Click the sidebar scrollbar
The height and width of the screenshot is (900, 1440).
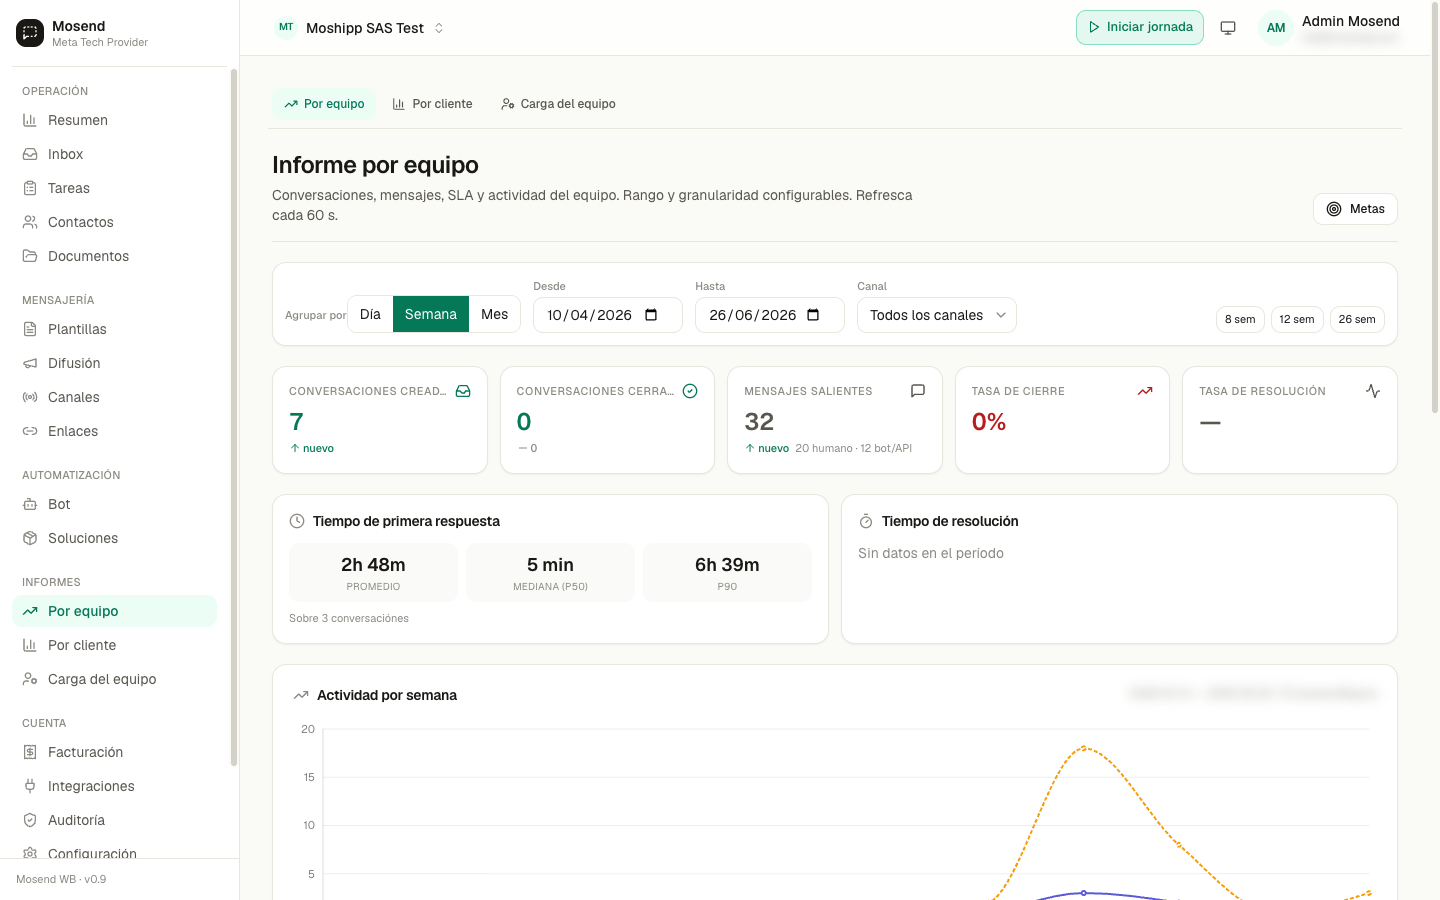(x=234, y=417)
